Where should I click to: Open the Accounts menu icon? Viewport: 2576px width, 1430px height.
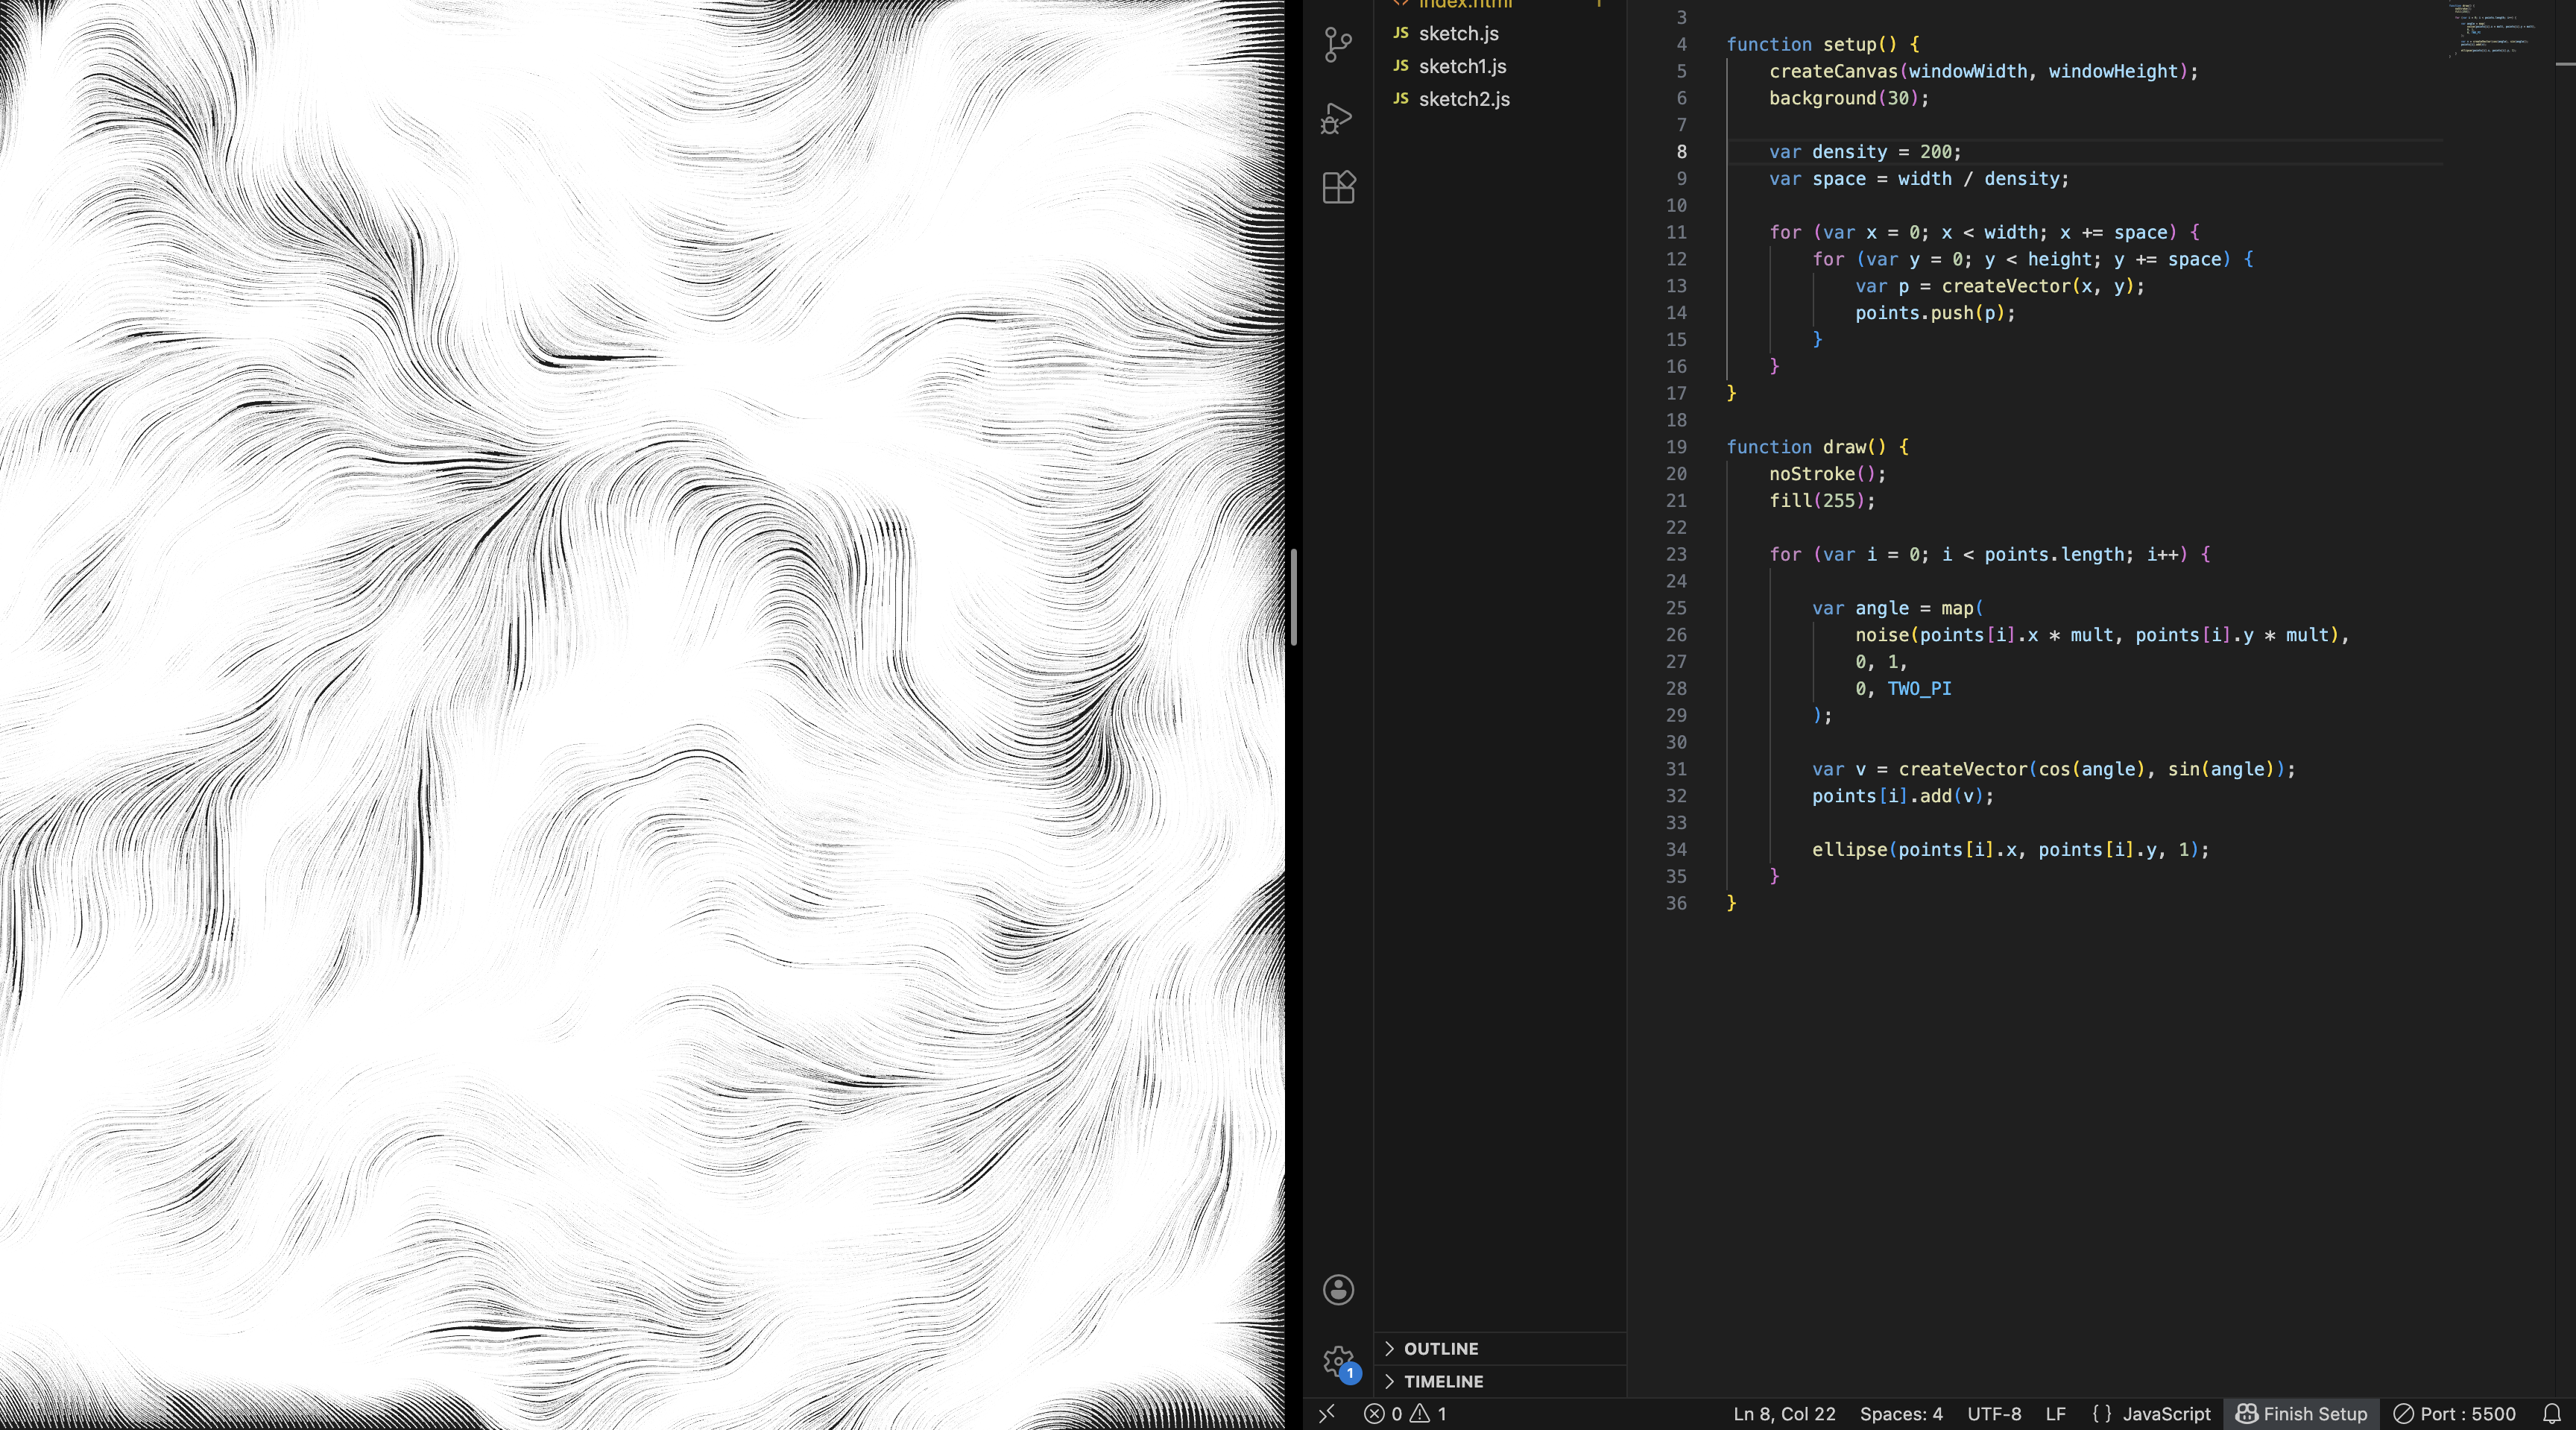[1338, 1290]
